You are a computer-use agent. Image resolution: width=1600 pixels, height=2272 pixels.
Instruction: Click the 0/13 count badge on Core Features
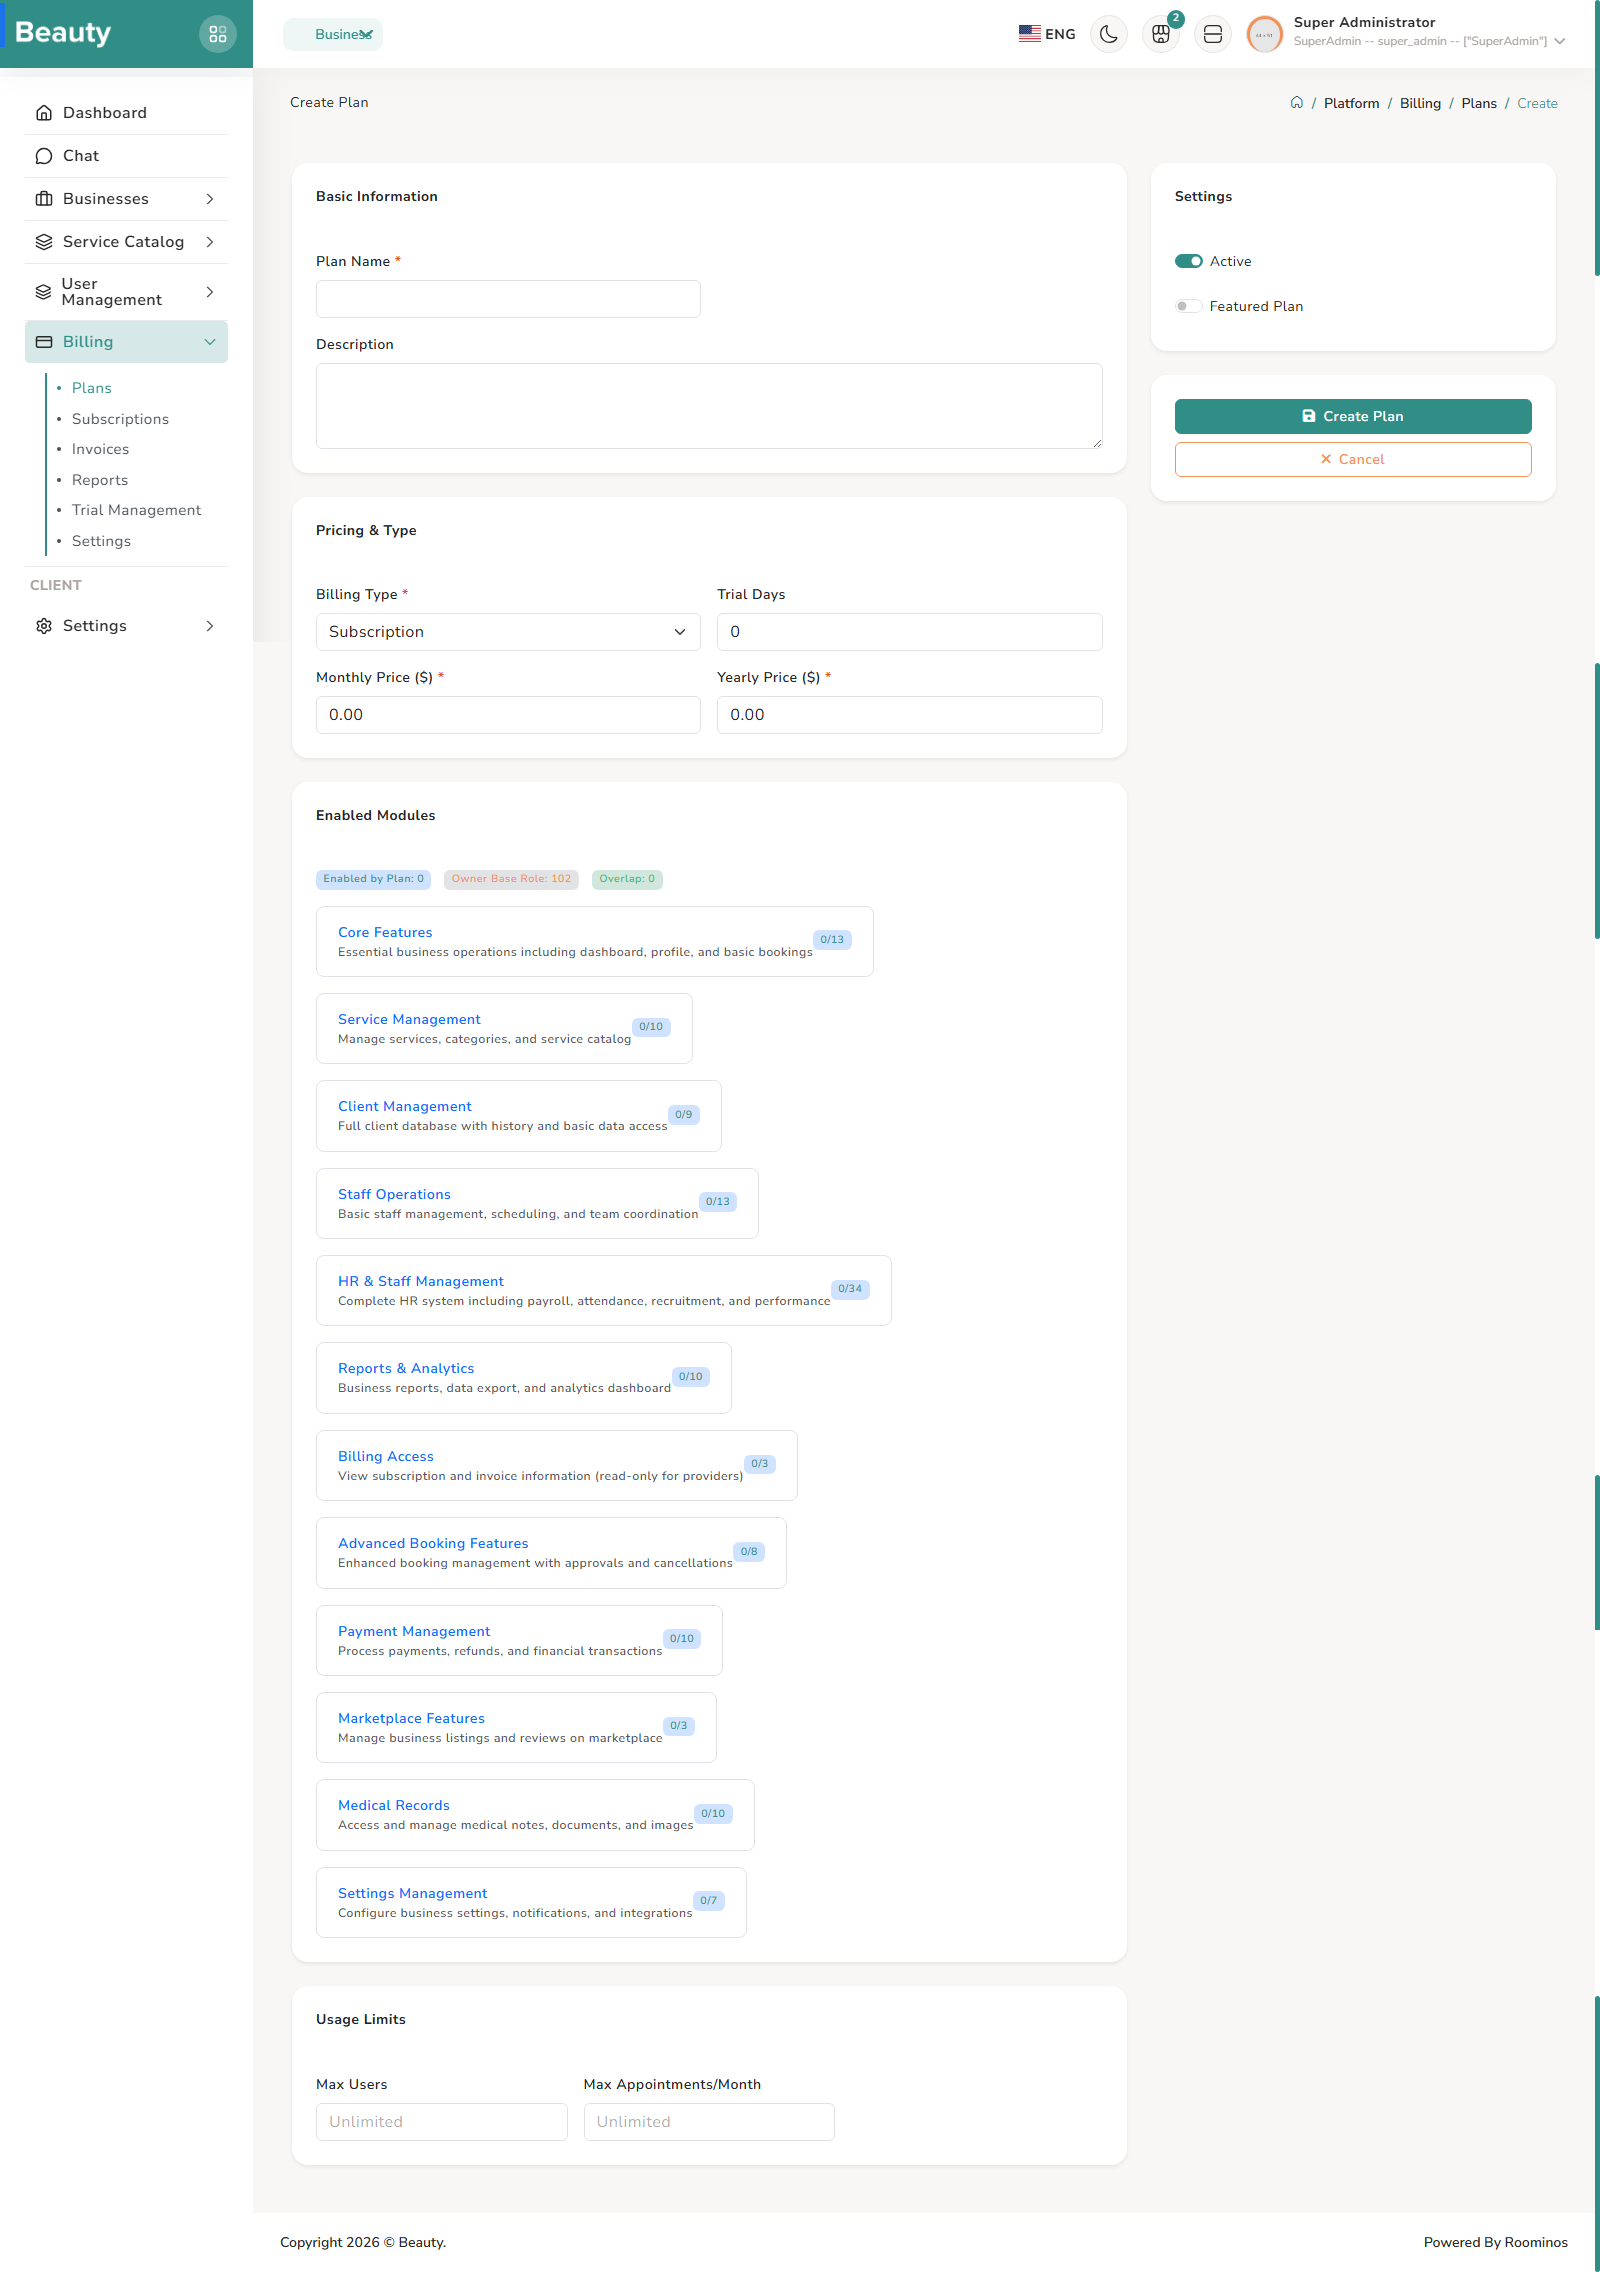pos(832,940)
